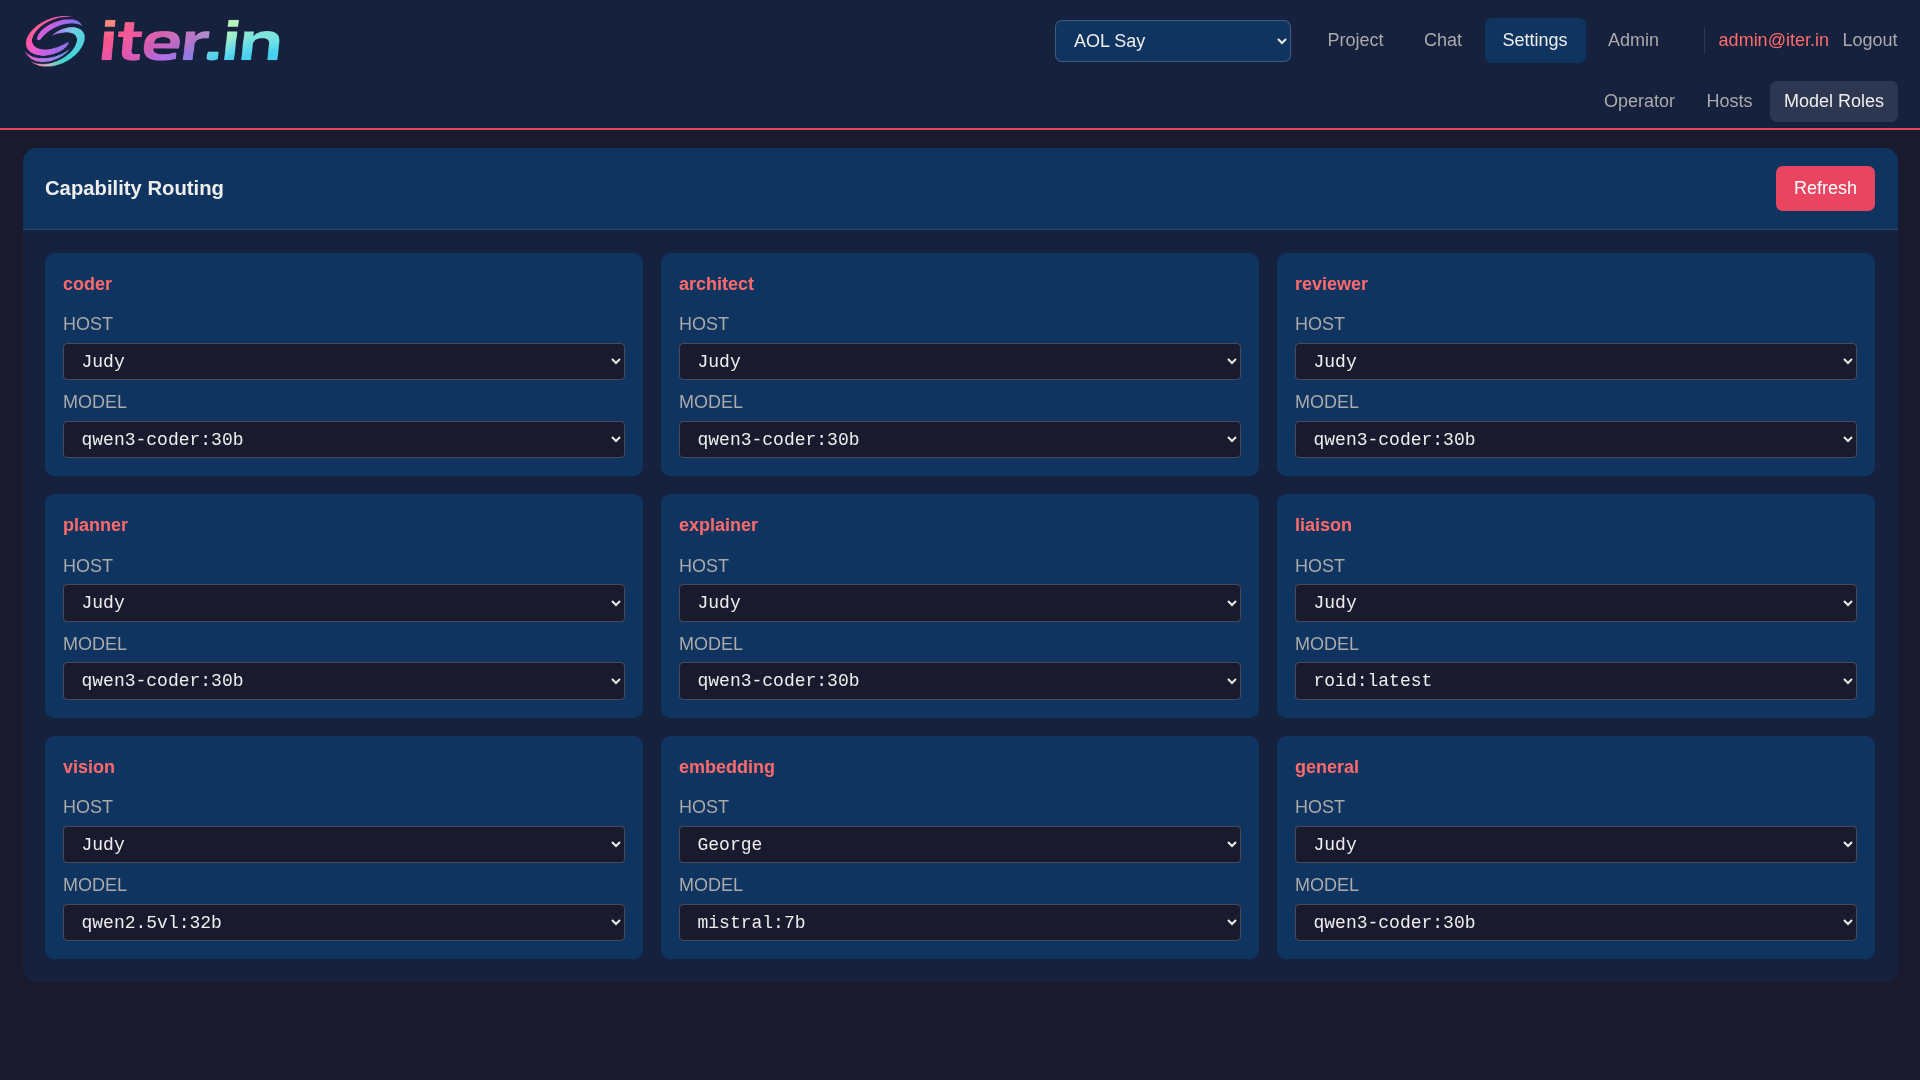Log out using the Logout link

(x=1869, y=40)
